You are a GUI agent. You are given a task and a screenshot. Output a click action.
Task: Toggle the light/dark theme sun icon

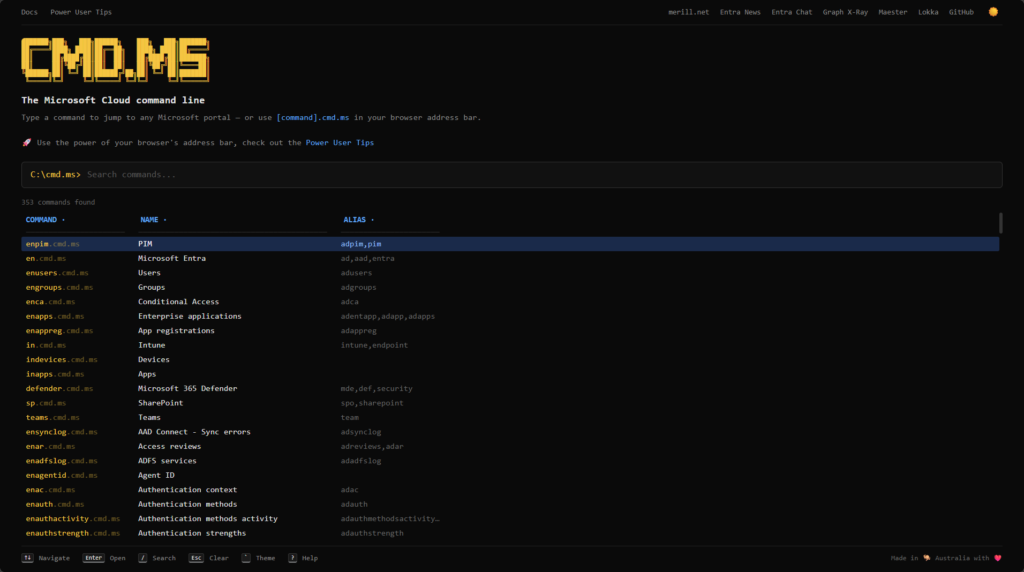click(993, 12)
